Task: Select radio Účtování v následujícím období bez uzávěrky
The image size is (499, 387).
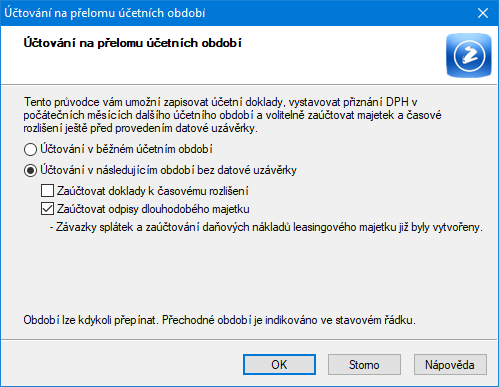Action: tap(30, 171)
